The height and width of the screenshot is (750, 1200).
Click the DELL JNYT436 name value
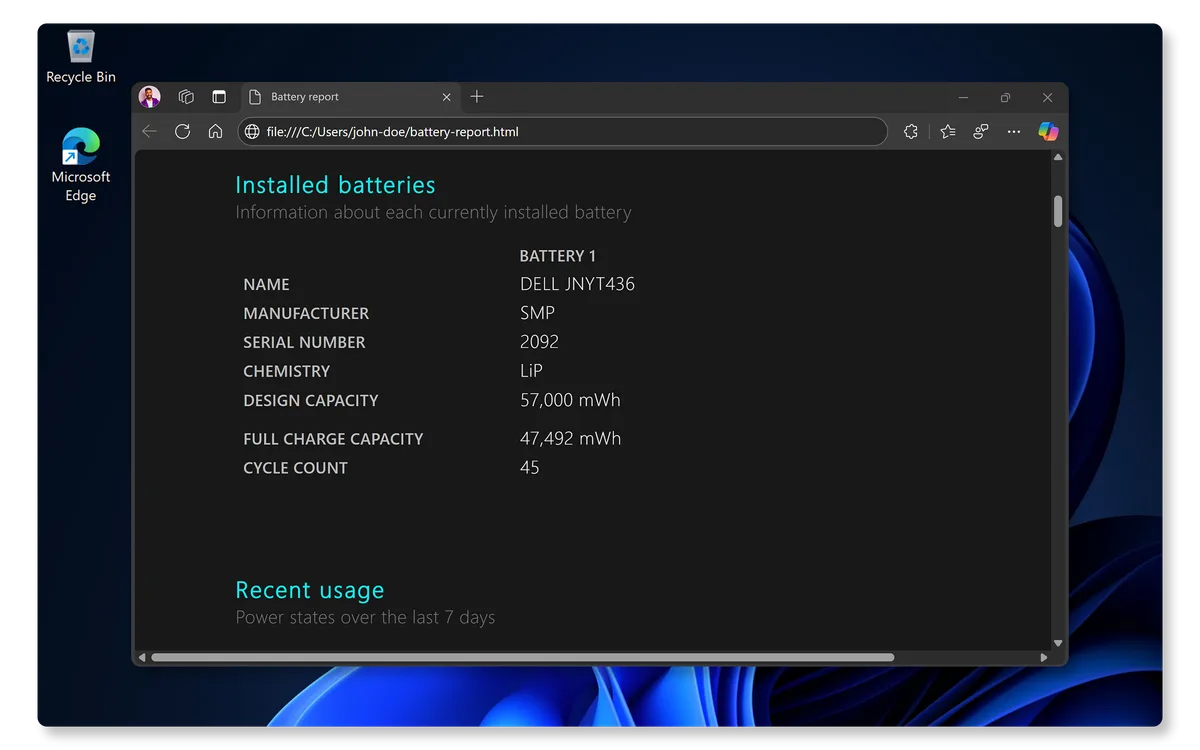click(577, 284)
